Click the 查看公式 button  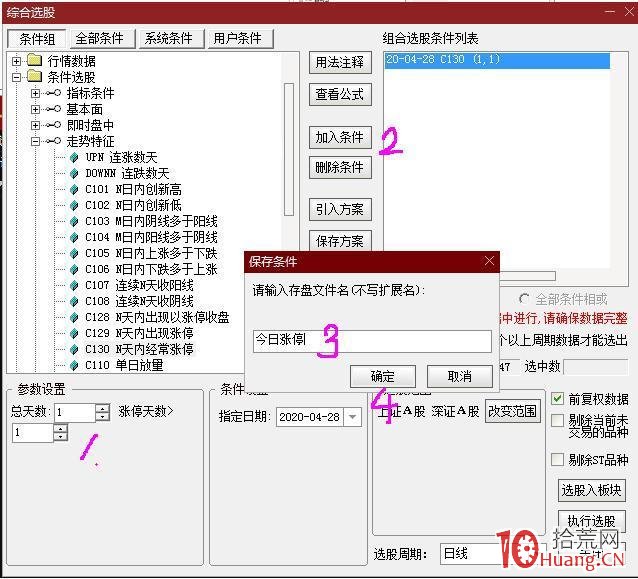340,94
